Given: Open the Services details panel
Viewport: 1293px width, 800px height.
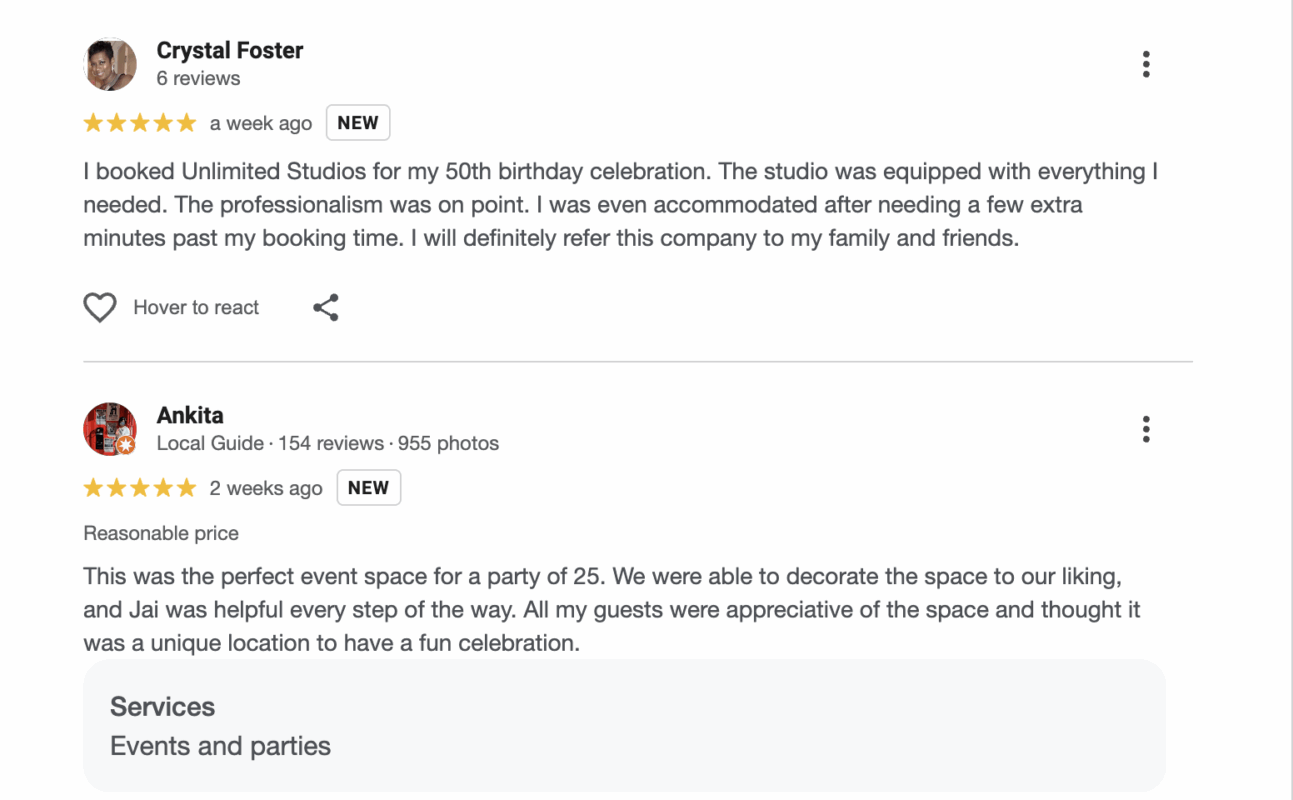Looking at the screenshot, I should (x=162, y=707).
